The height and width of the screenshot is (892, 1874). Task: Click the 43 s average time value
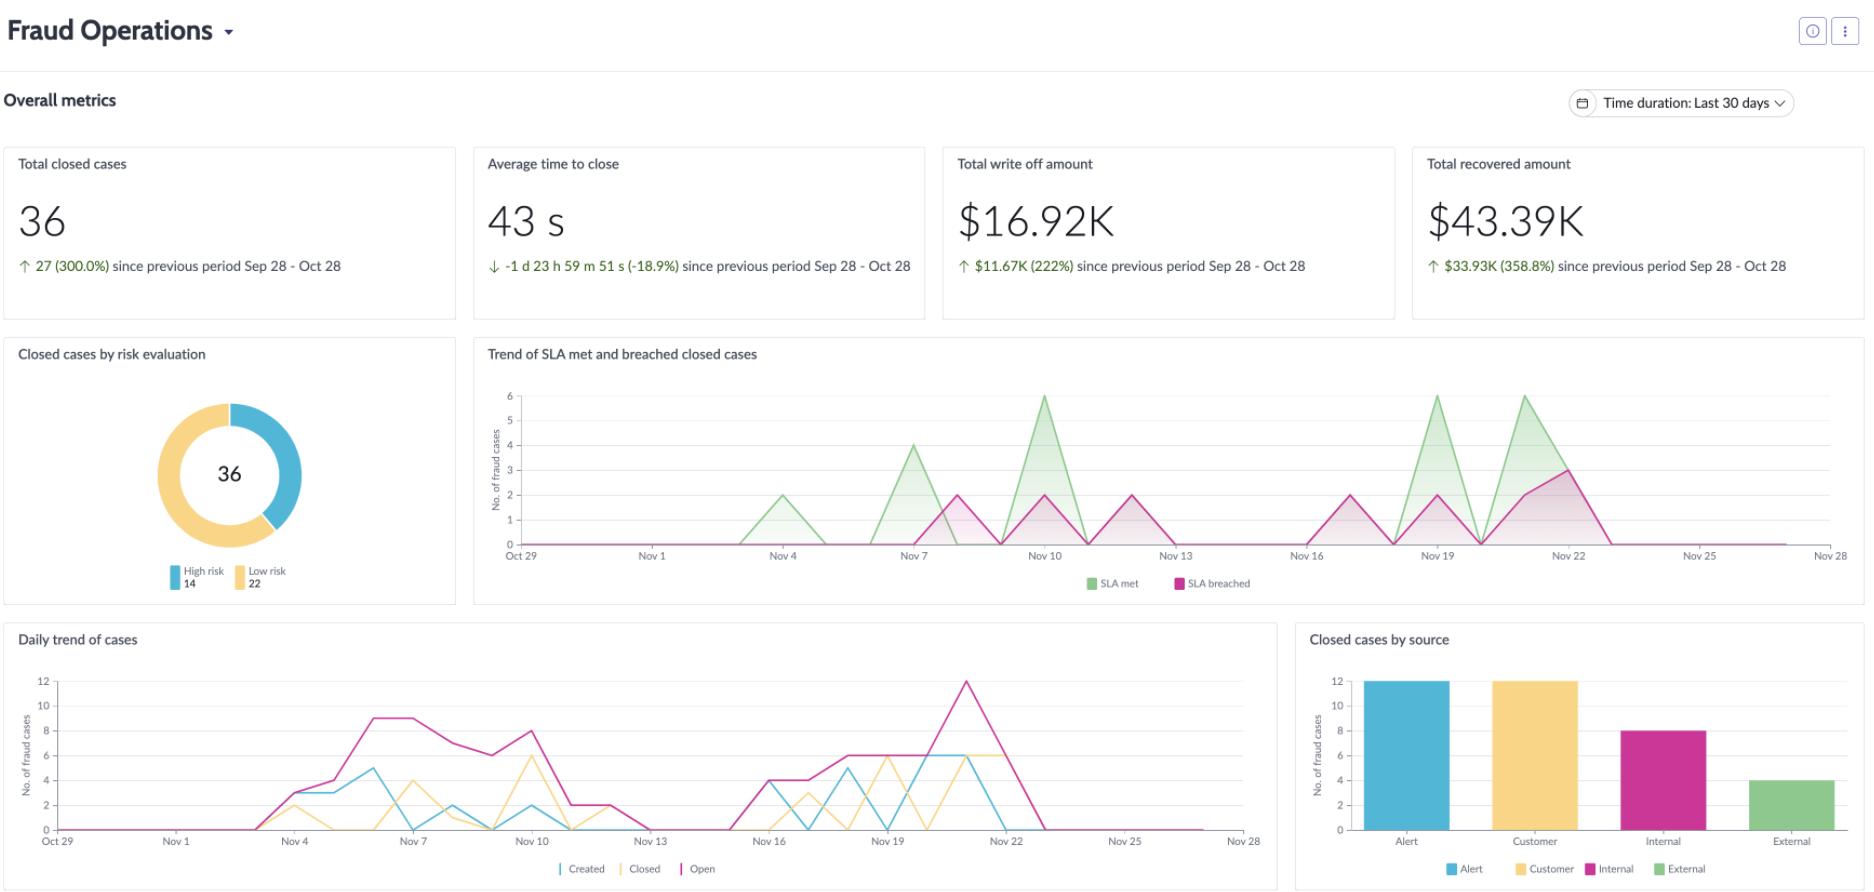tap(526, 221)
